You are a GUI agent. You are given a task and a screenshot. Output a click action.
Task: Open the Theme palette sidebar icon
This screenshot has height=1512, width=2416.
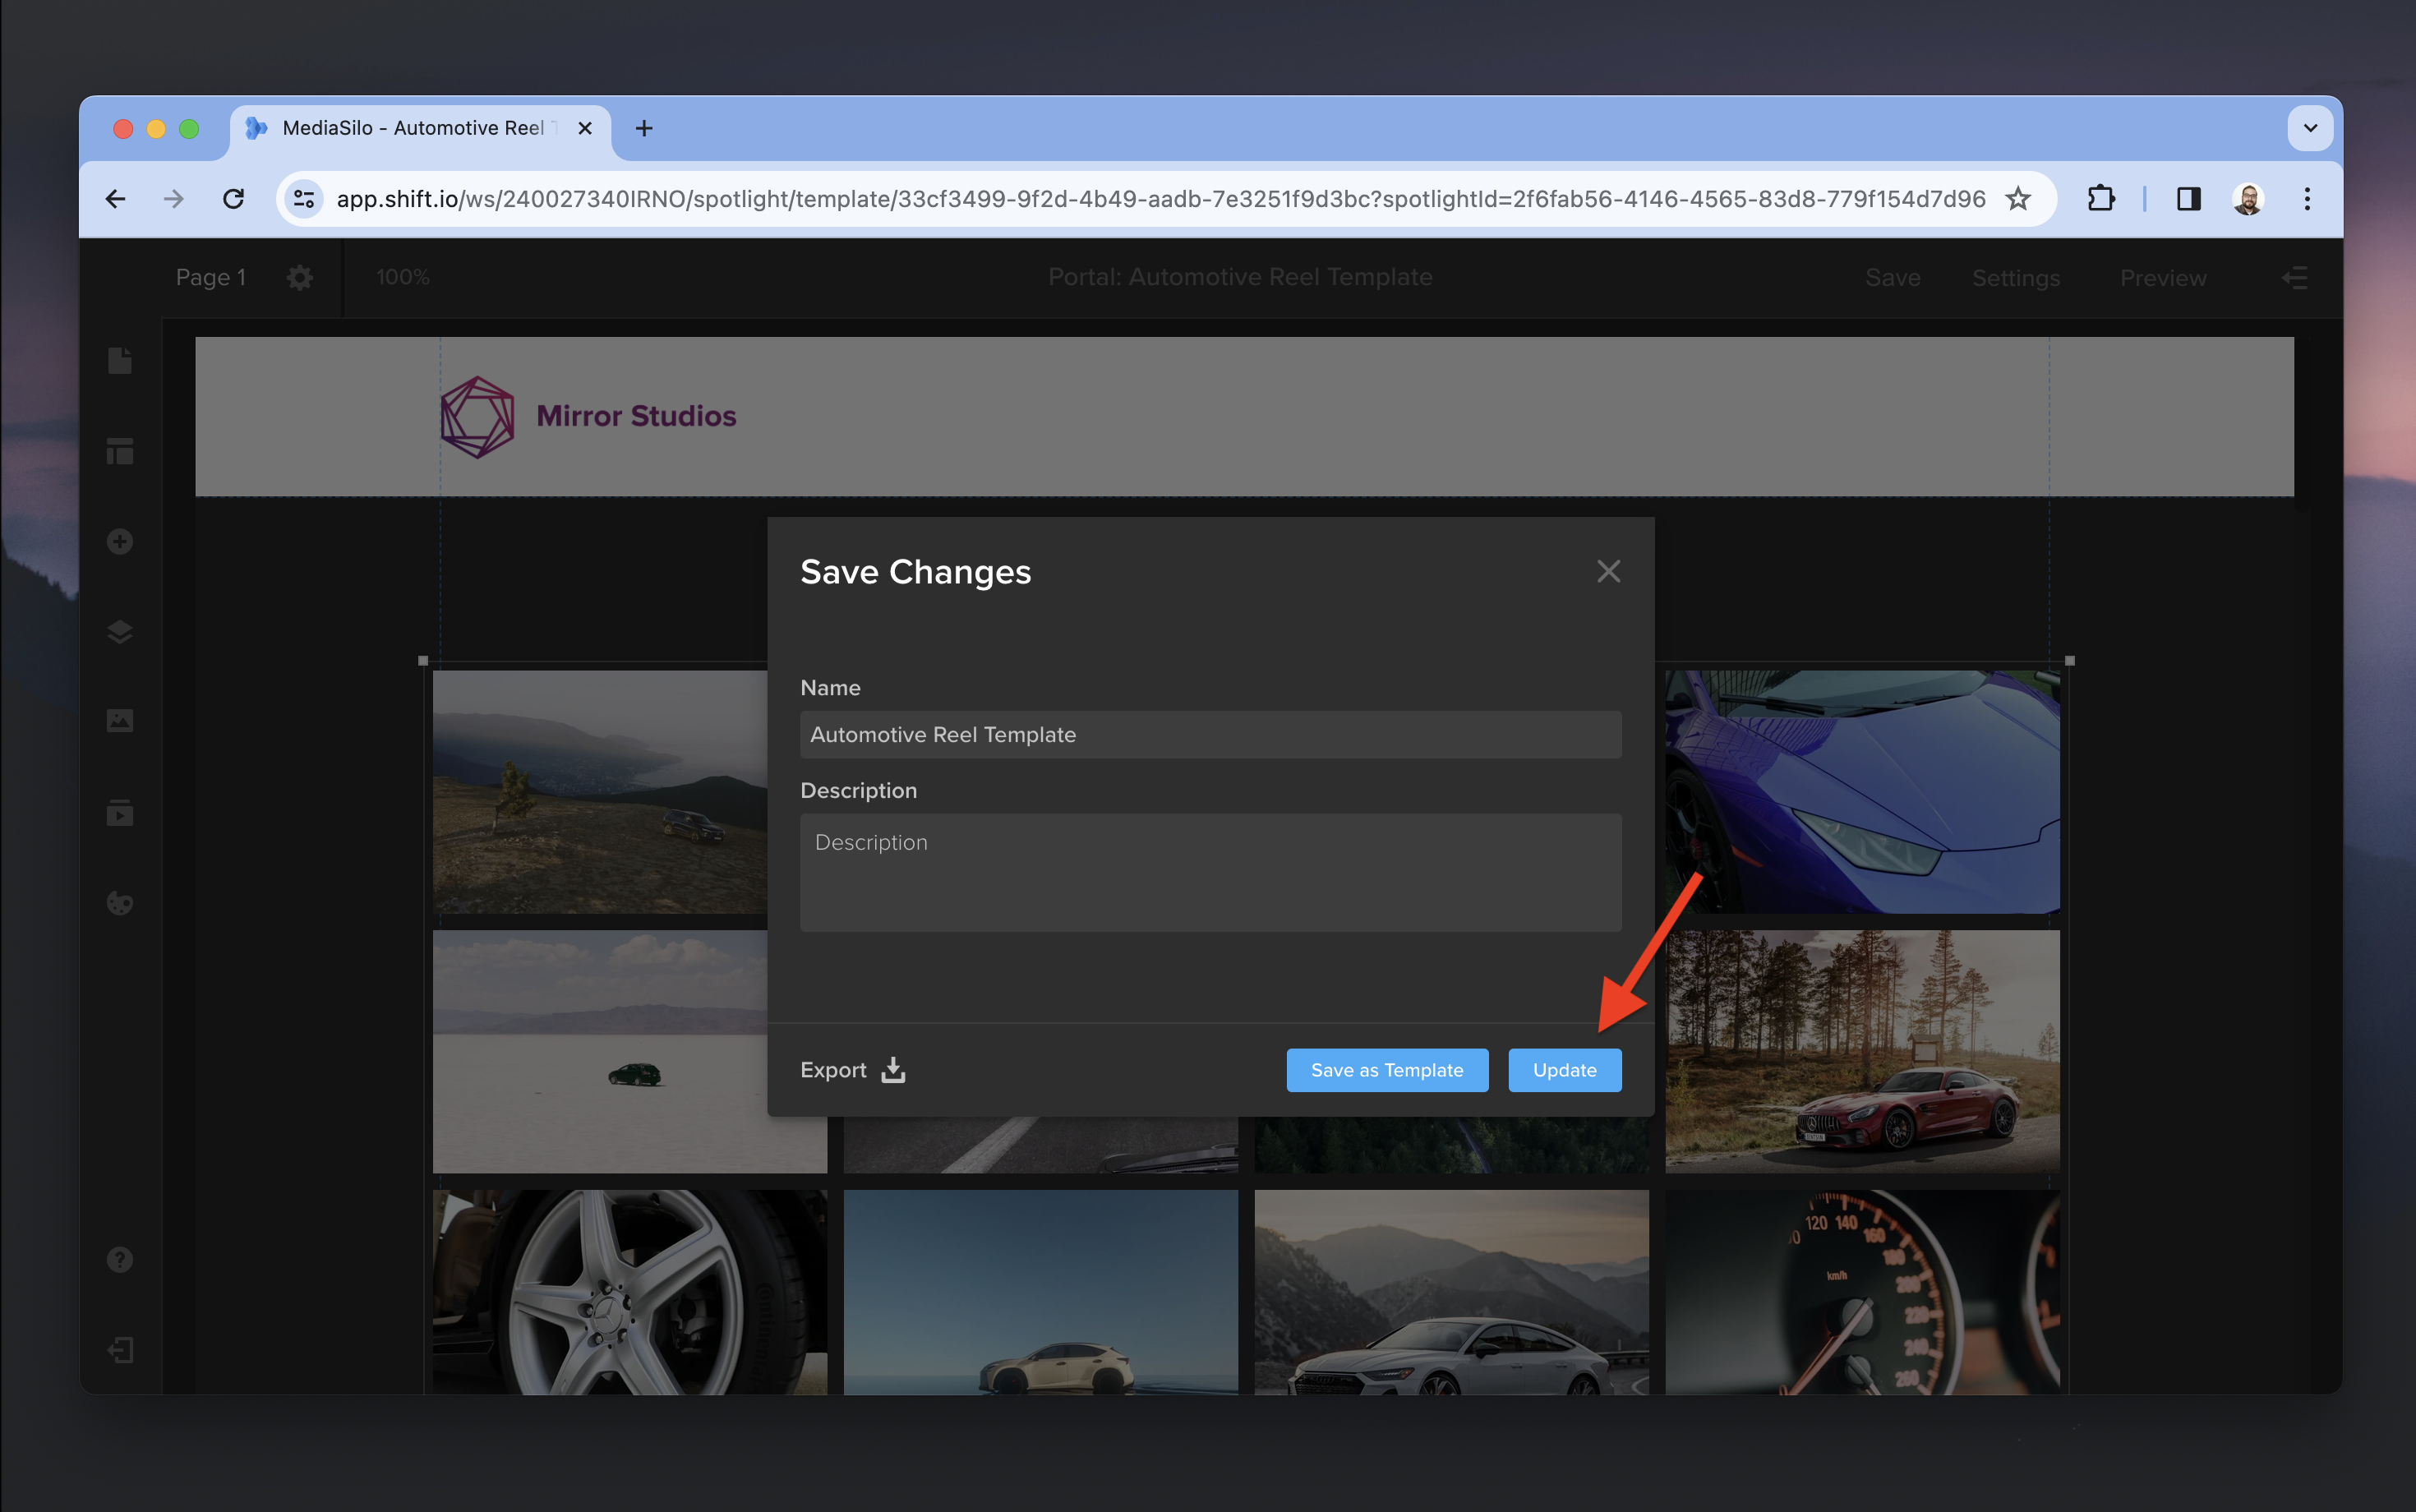(120, 903)
